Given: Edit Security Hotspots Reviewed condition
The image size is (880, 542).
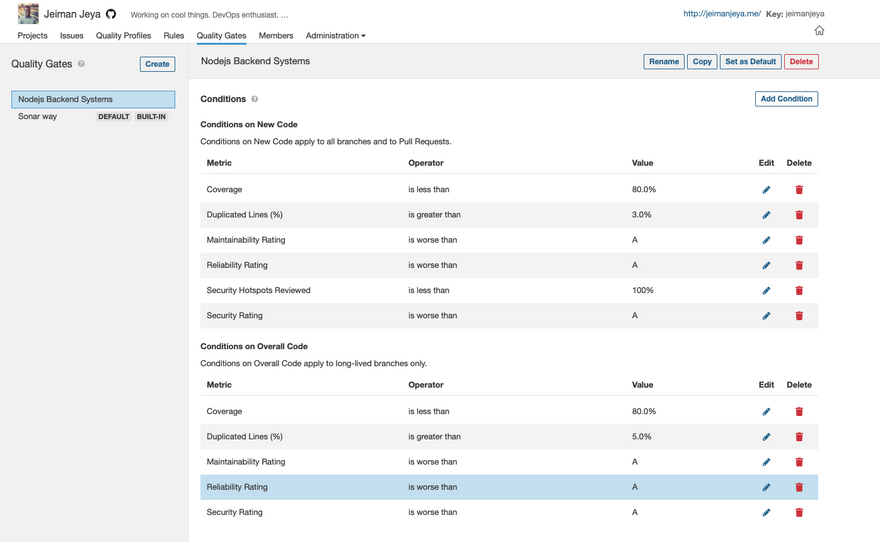Looking at the screenshot, I should (x=766, y=291).
